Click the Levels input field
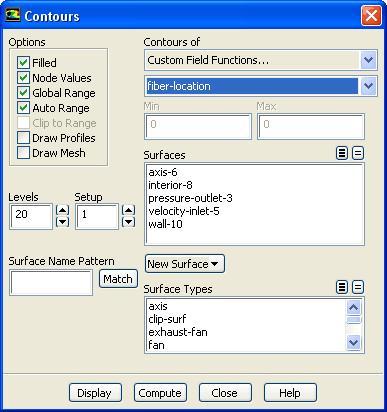 [x=31, y=216]
